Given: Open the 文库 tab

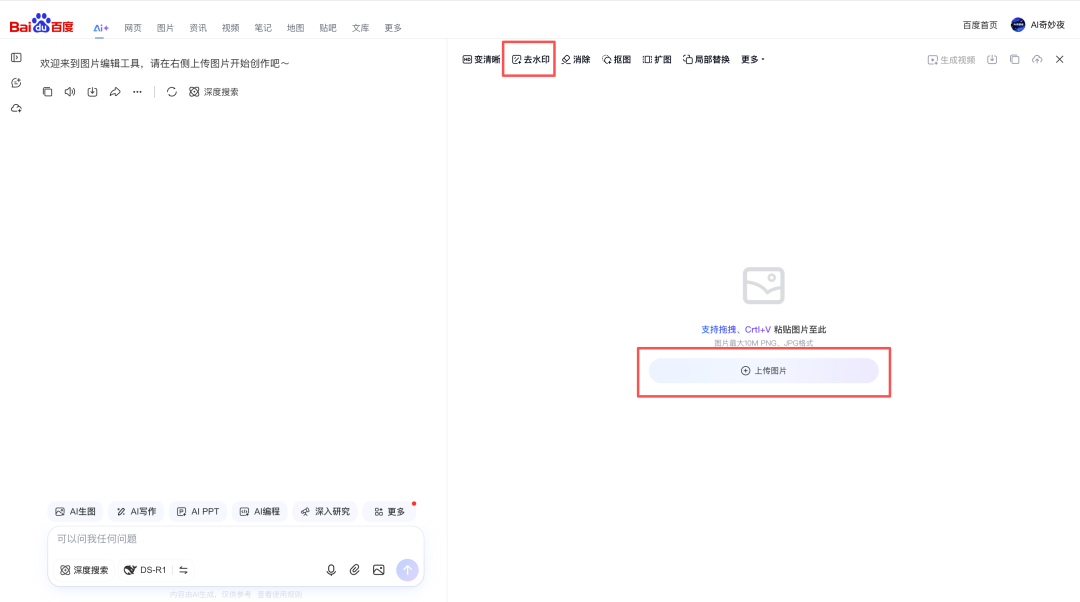Looking at the screenshot, I should [x=360, y=28].
